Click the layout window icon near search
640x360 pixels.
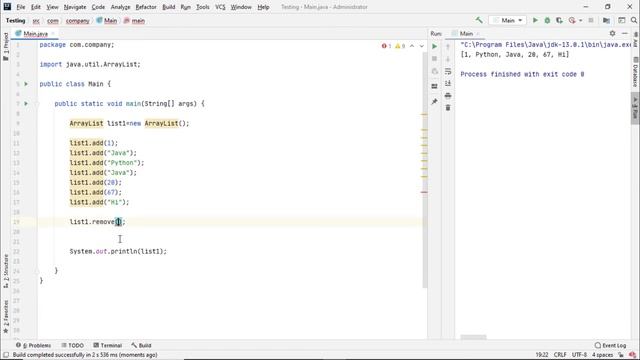(622, 20)
